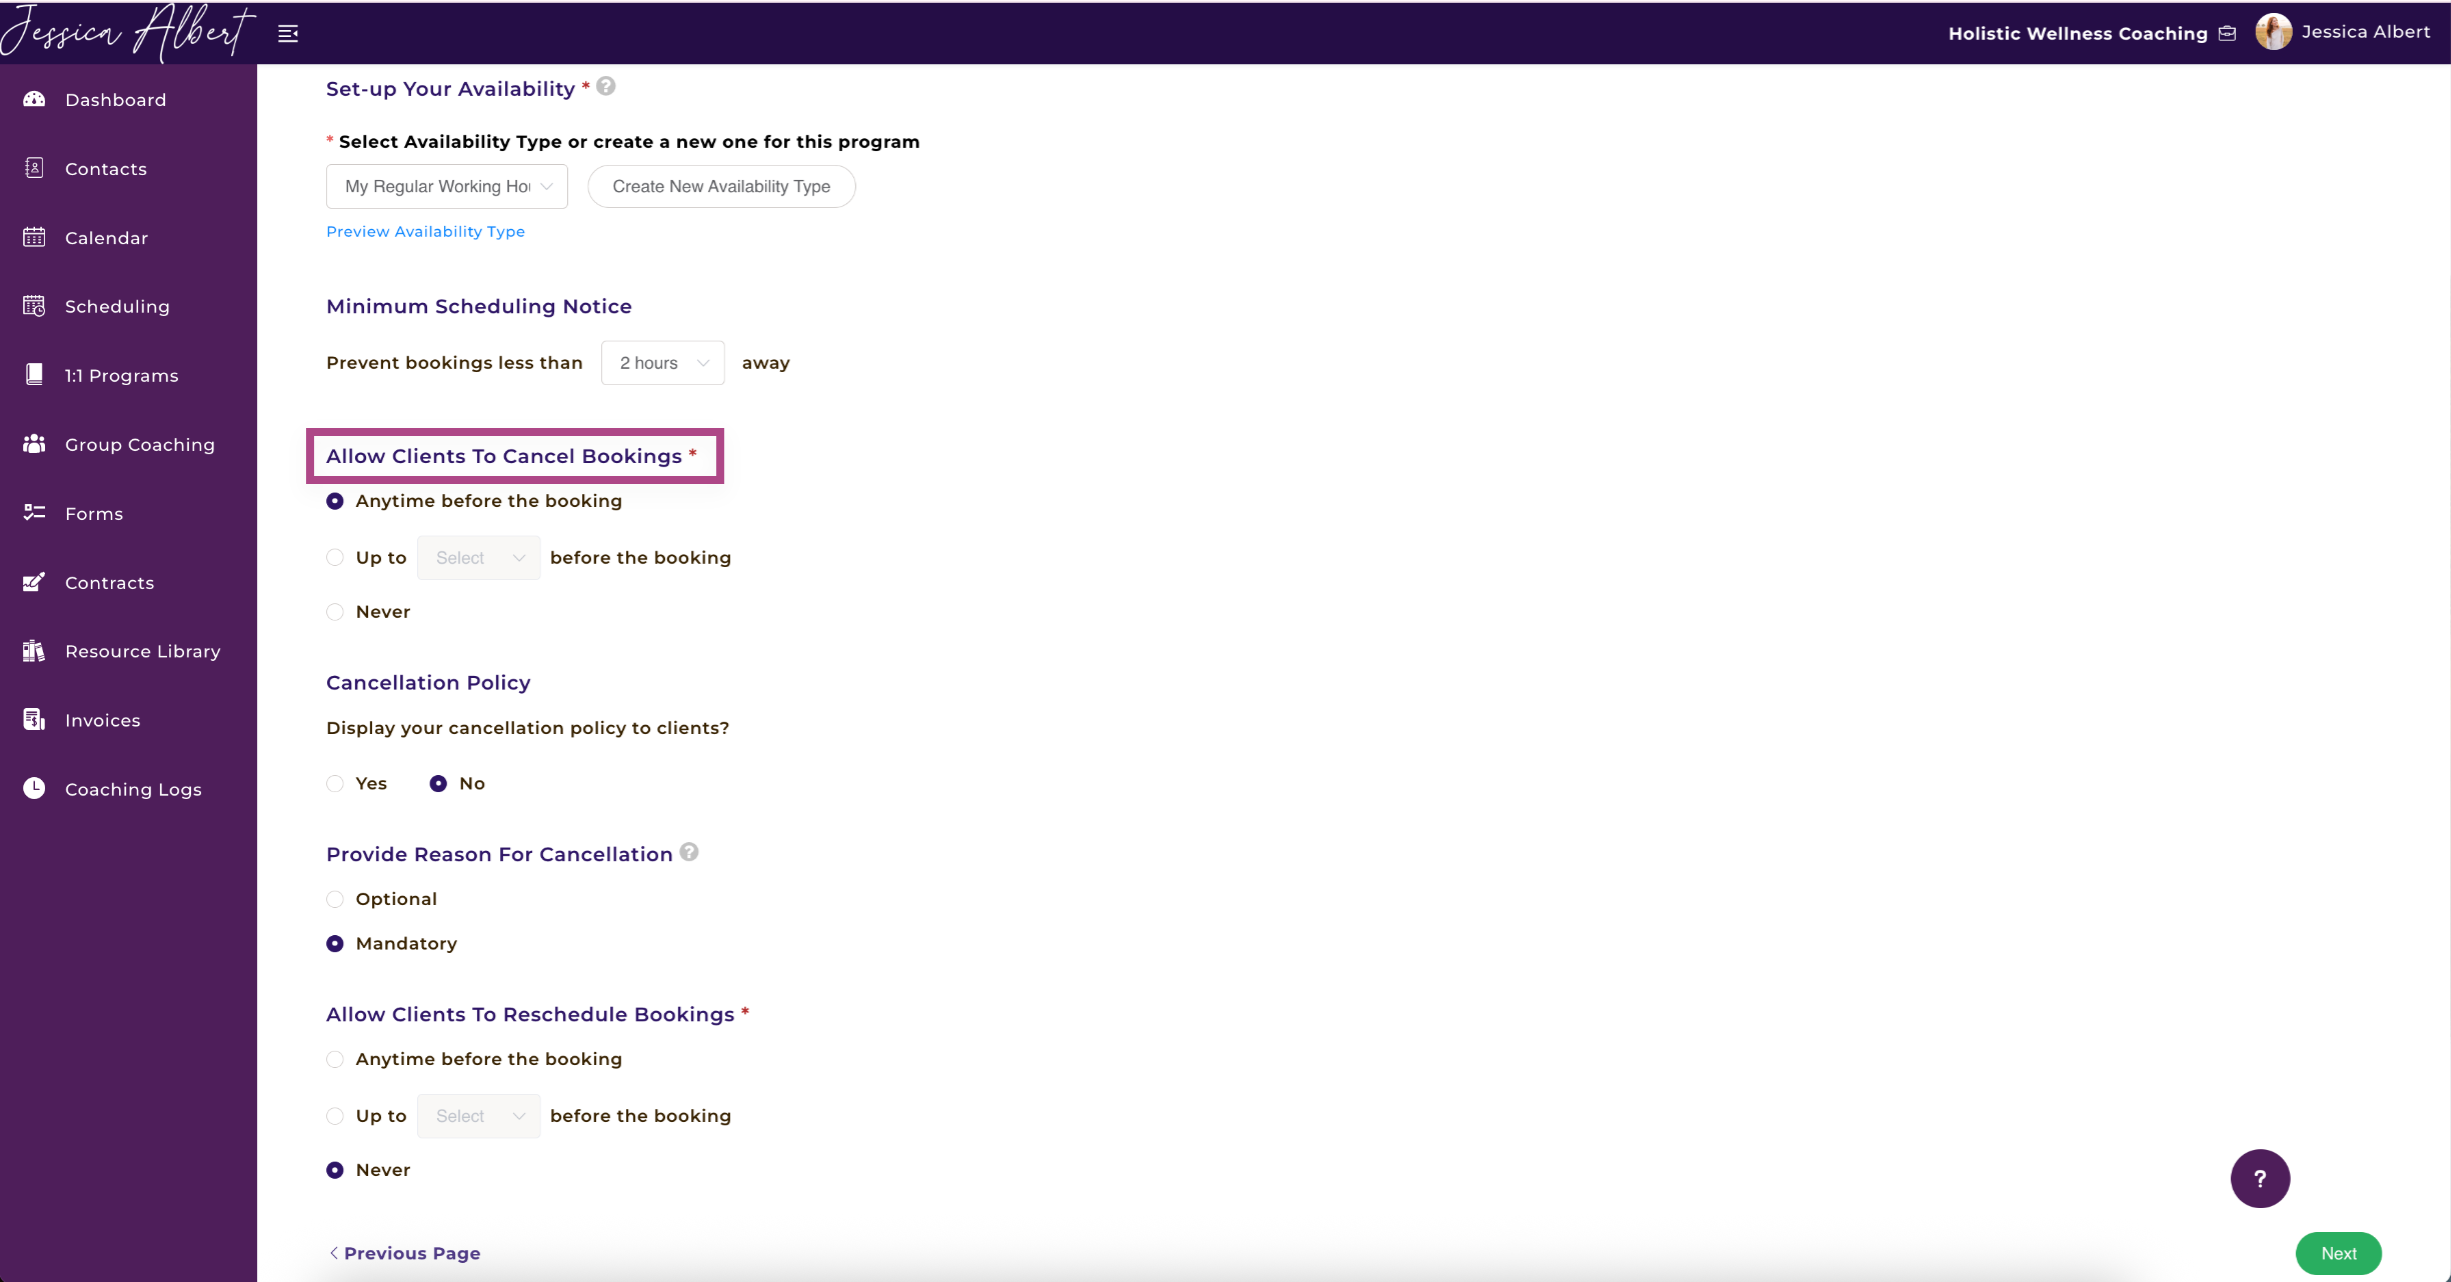Click Holistic Wellness Coaching header title

[2077, 33]
